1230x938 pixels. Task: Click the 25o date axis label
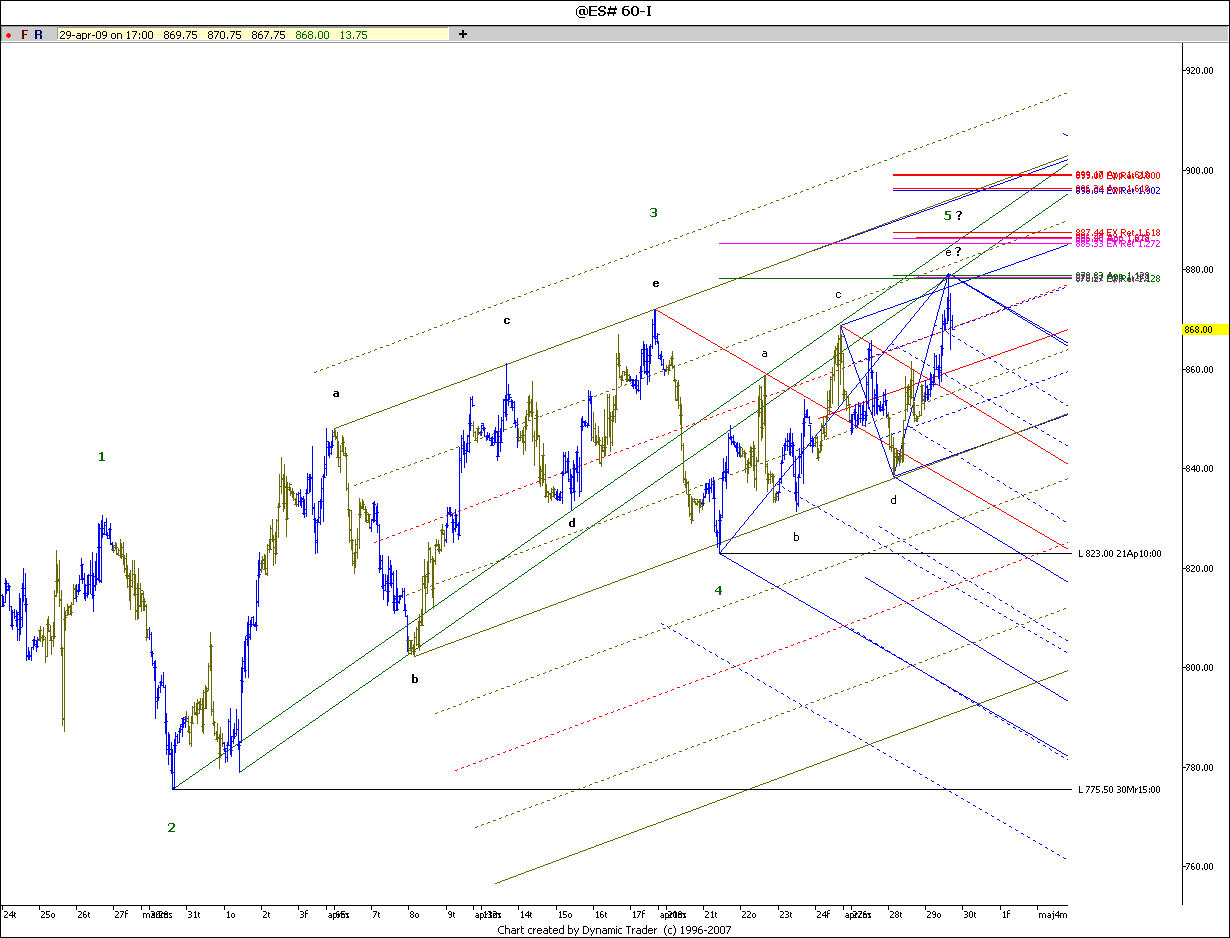tap(47, 914)
